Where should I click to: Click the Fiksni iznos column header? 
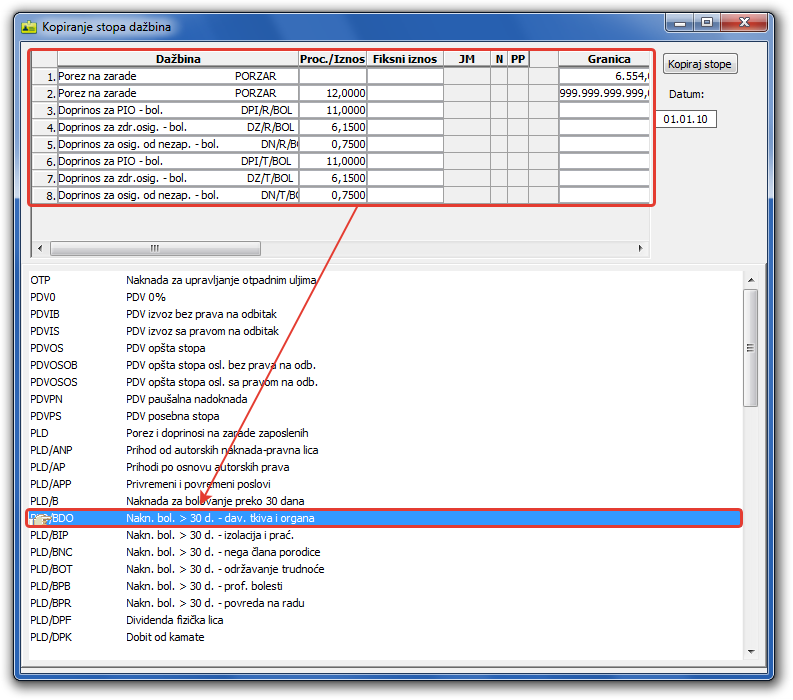click(404, 59)
